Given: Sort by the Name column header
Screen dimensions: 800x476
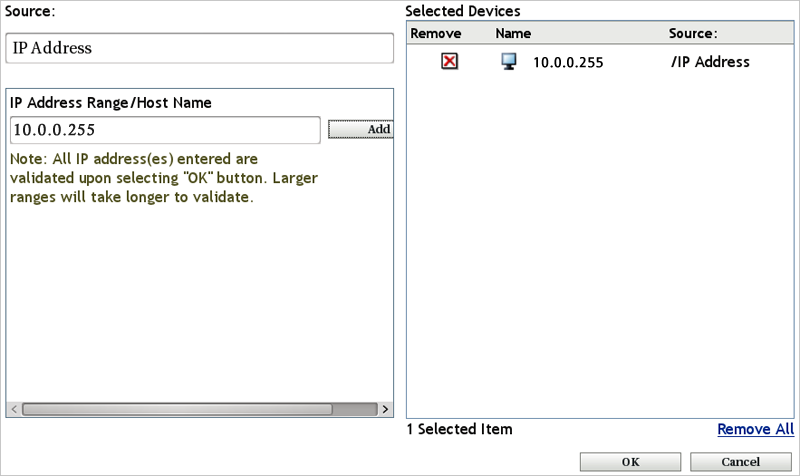Looking at the screenshot, I should pos(513,34).
